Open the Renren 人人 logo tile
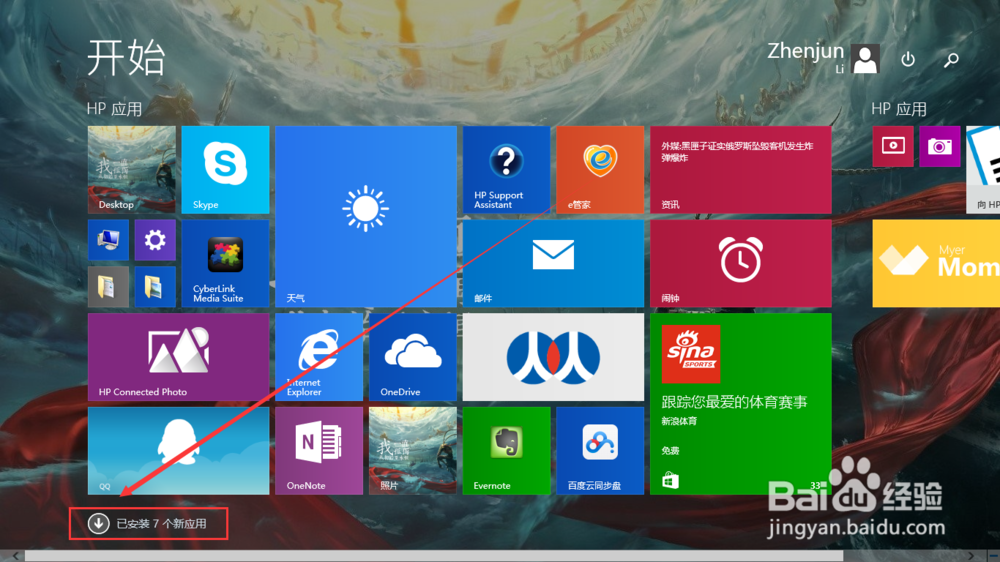Image resolution: width=1000 pixels, height=562 pixels. click(x=553, y=357)
